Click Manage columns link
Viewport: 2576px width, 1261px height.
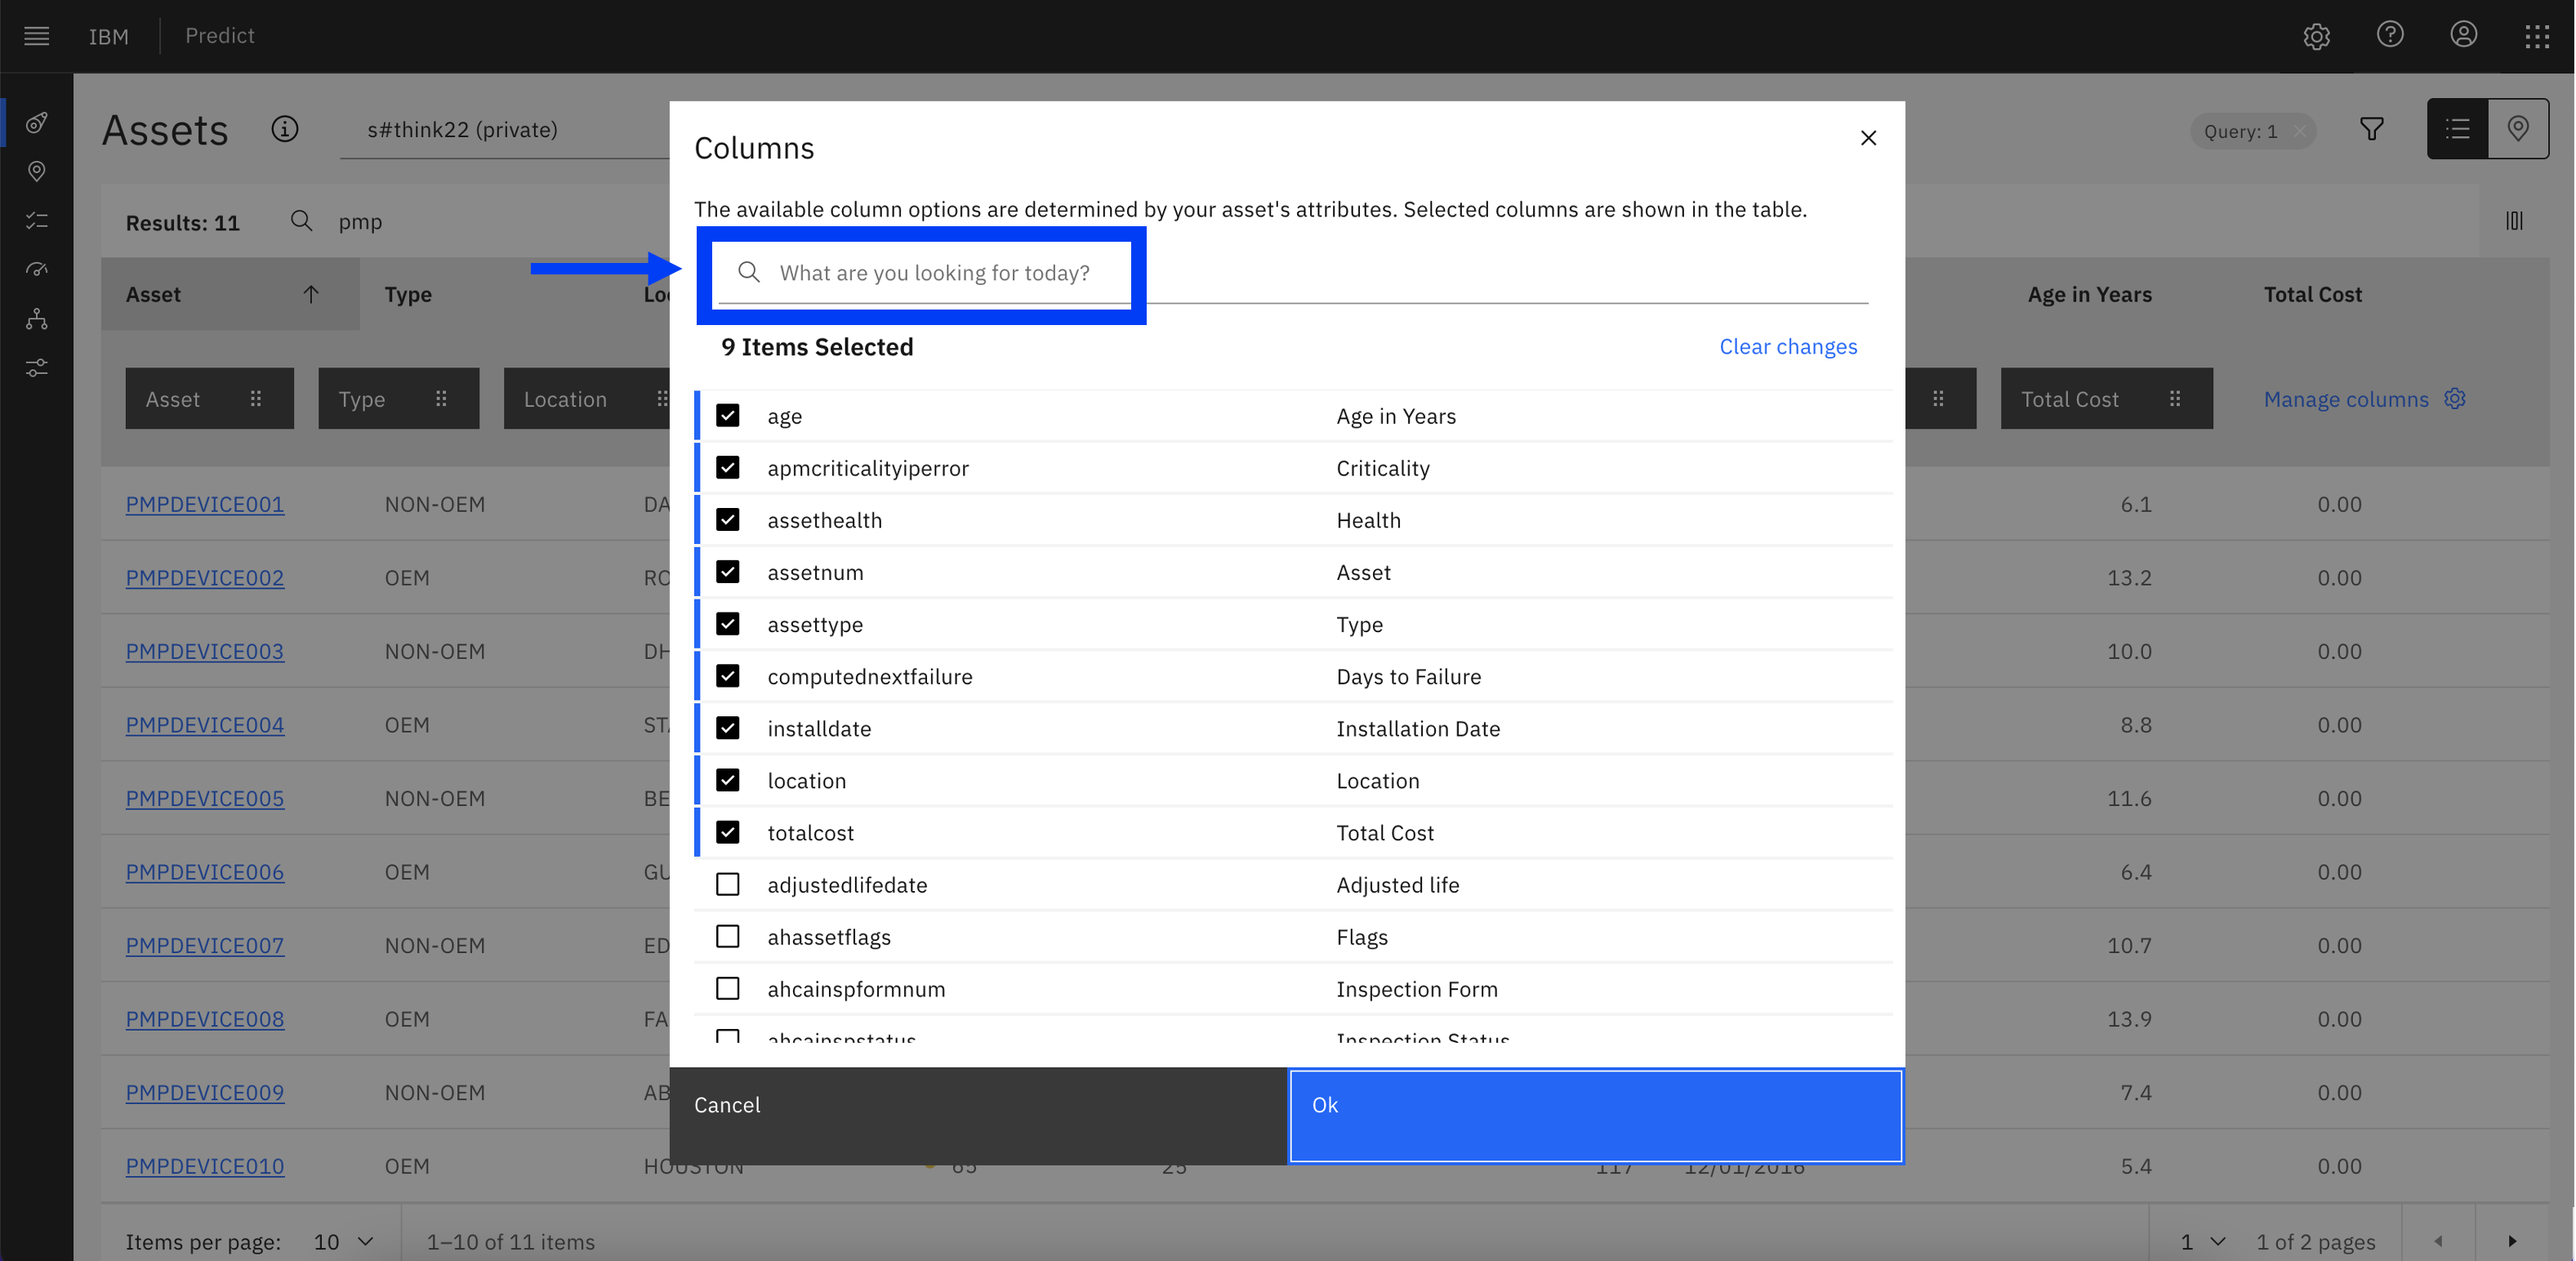coord(2346,399)
